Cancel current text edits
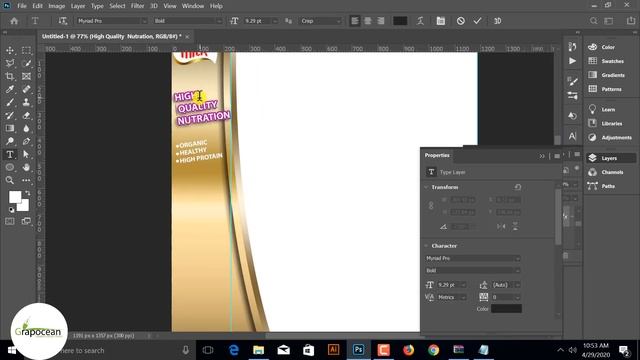The width and height of the screenshot is (640, 360). (x=460, y=21)
